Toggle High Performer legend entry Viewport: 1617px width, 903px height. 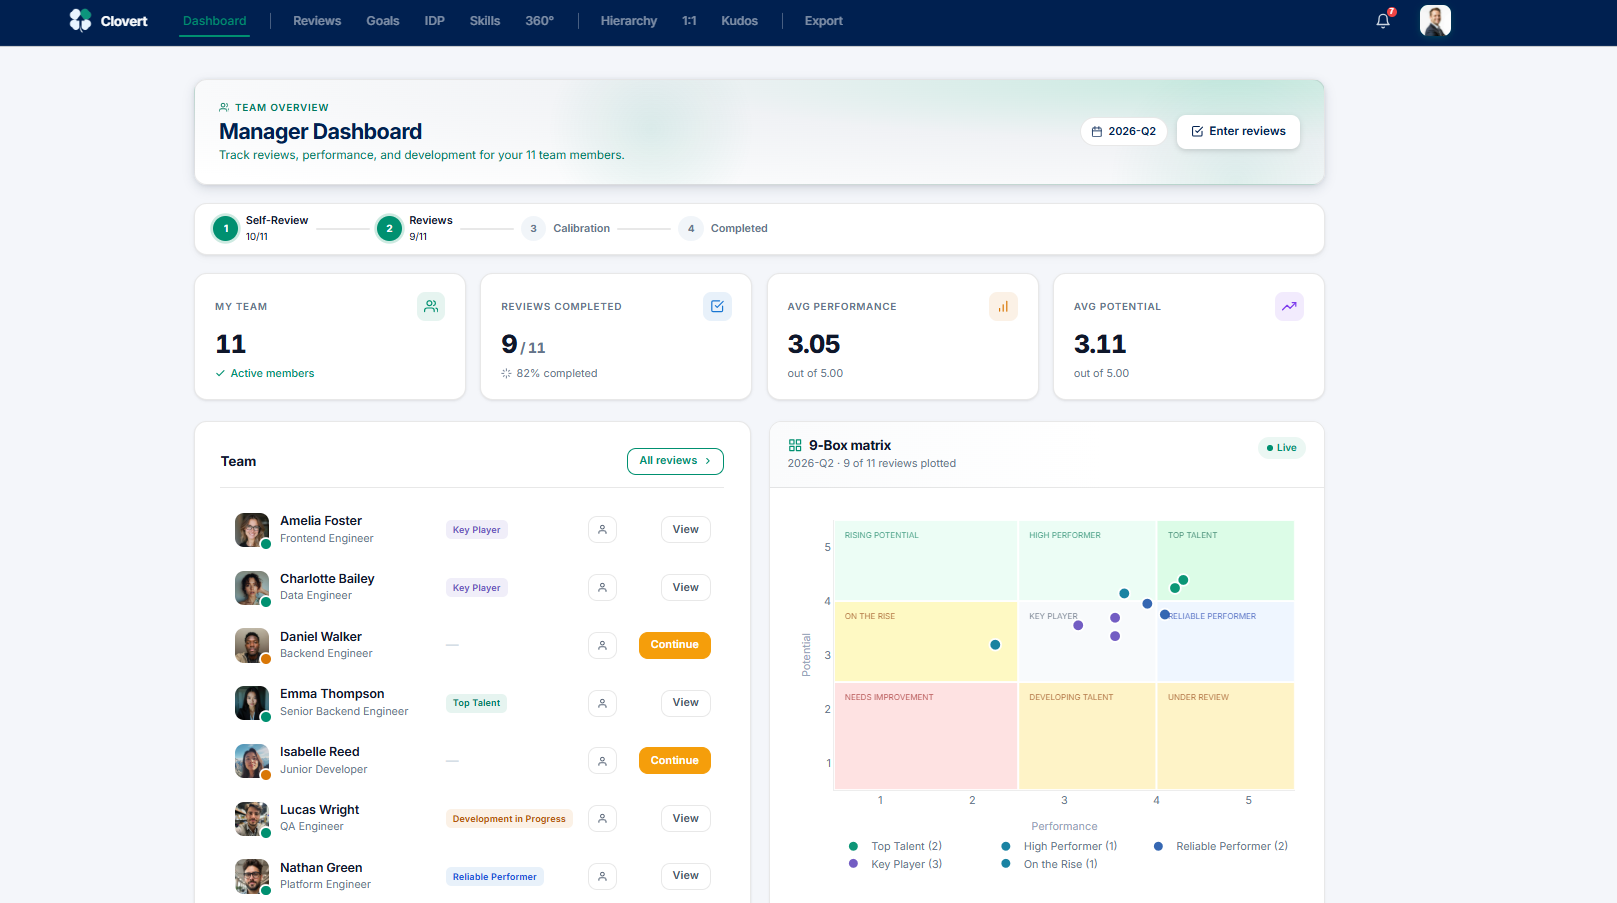point(1059,846)
